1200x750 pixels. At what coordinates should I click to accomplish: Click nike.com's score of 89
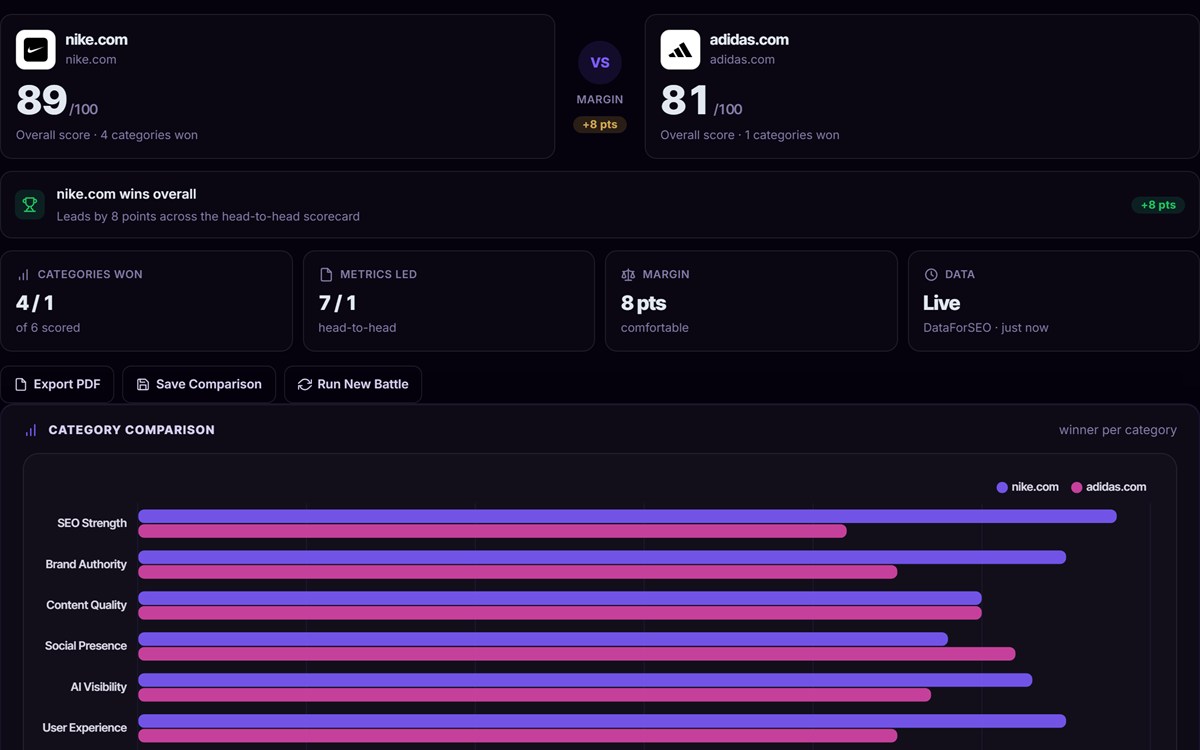coord(41,101)
